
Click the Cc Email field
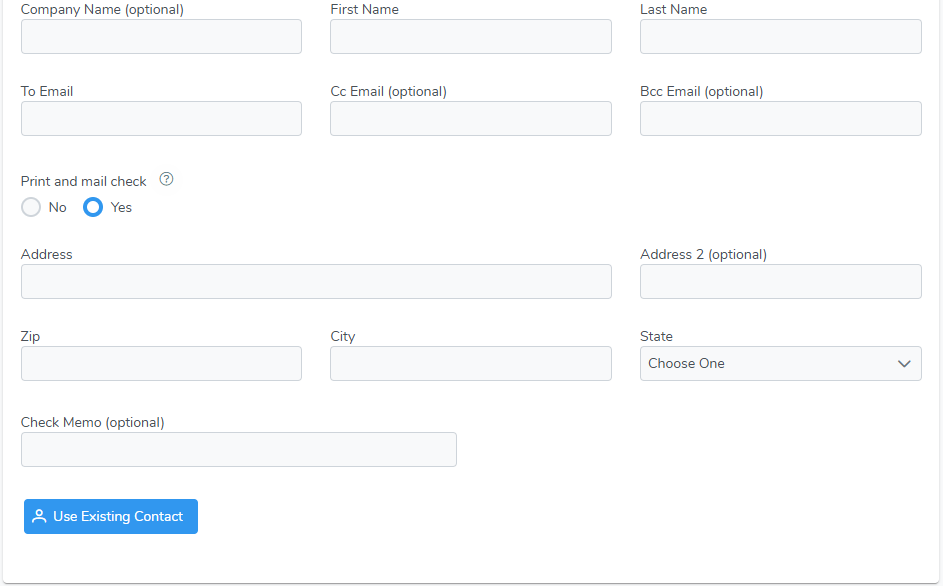(x=471, y=119)
